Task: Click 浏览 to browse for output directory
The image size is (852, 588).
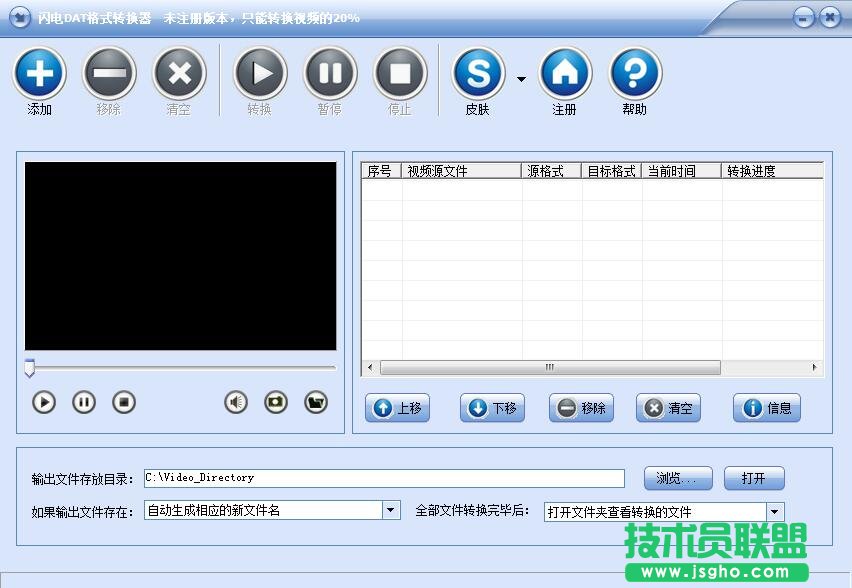Action: [677, 478]
